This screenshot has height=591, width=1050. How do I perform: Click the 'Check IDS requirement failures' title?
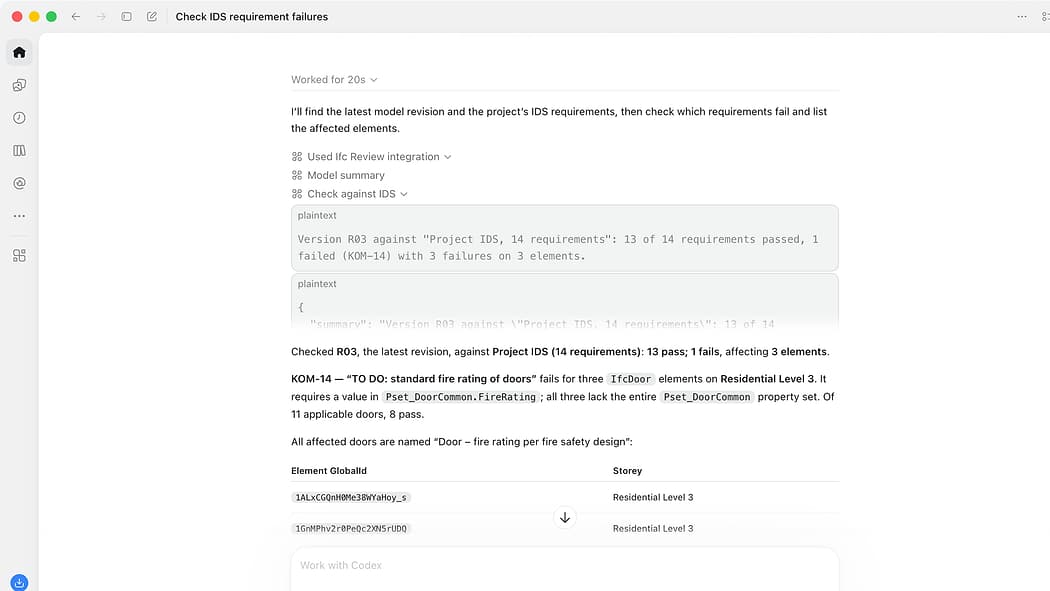pos(252,17)
